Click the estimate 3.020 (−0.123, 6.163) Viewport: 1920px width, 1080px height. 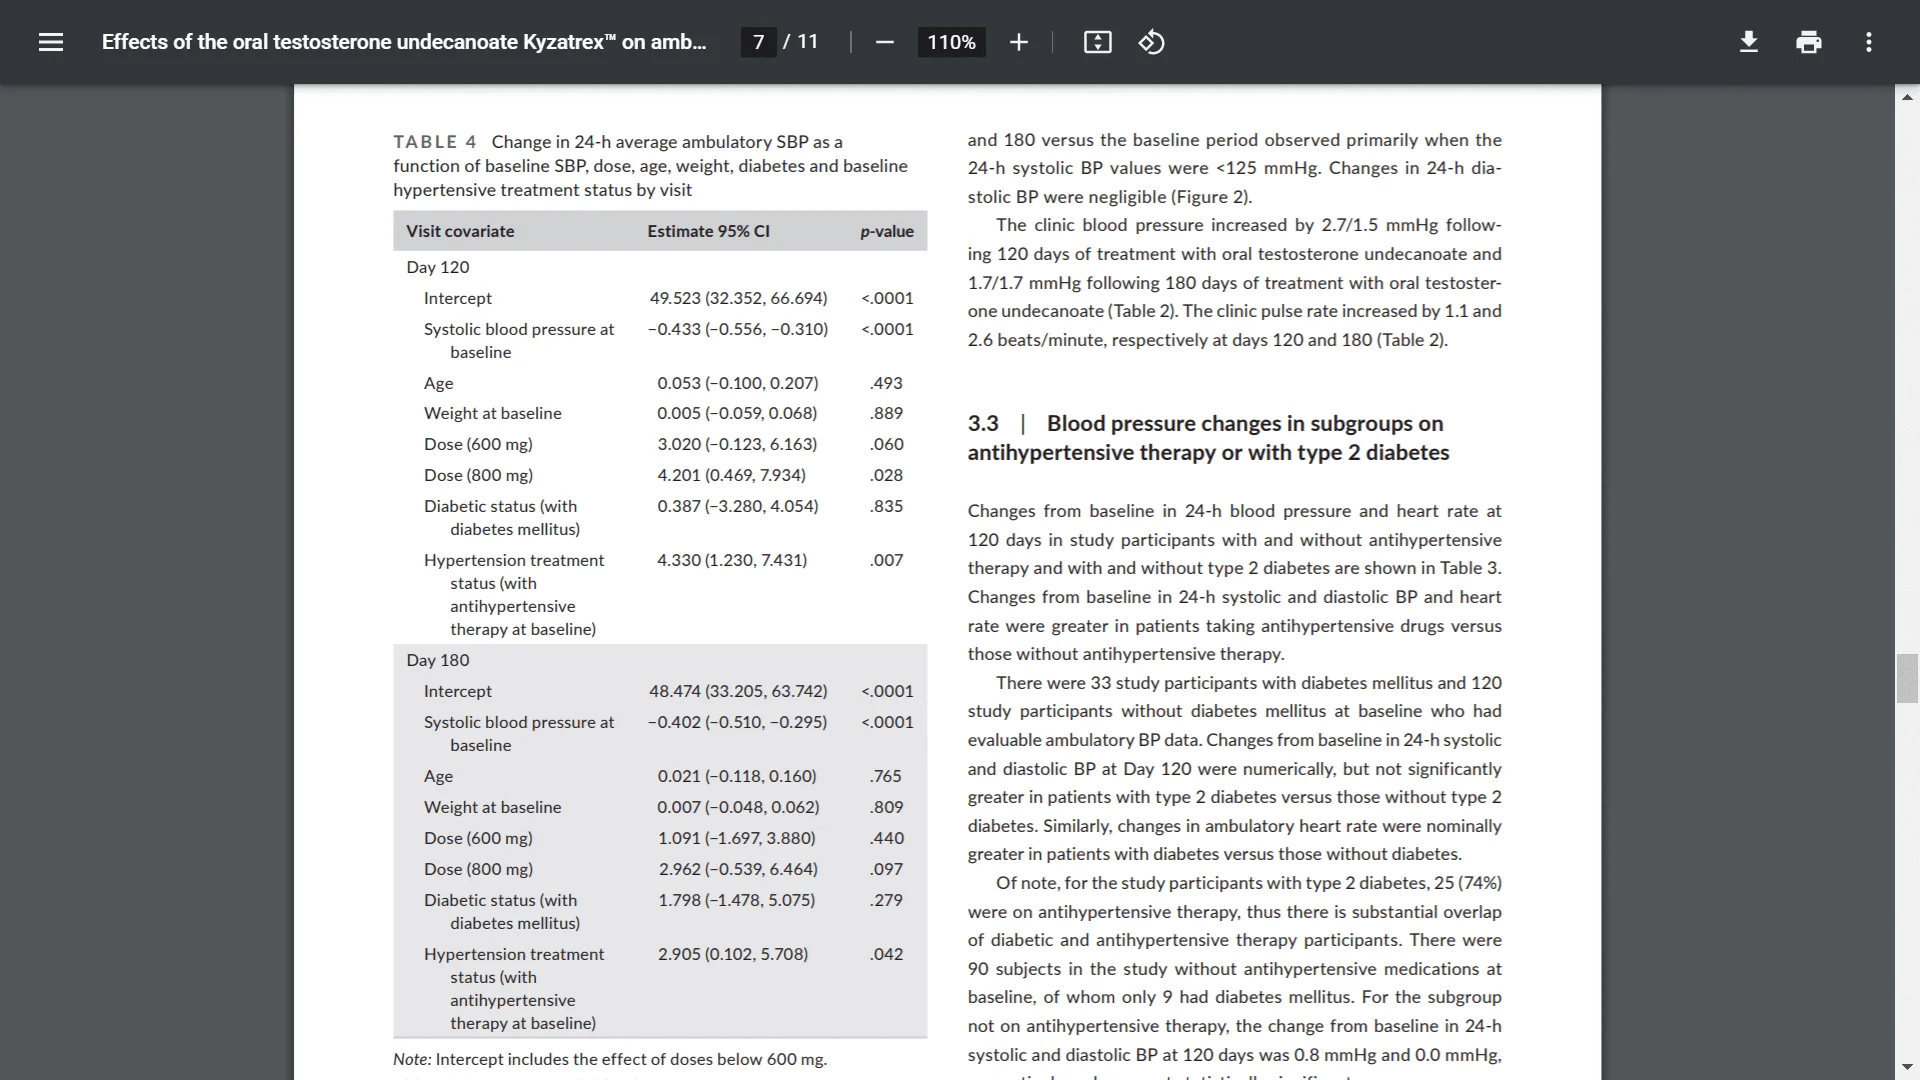pos(737,444)
